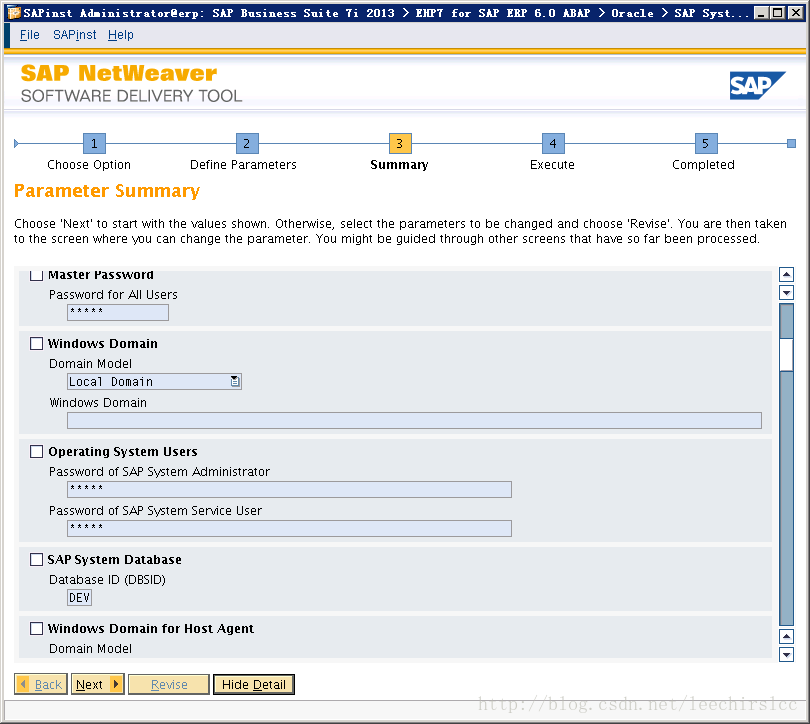Click the Parameter Summary heading
Image resolution: width=810 pixels, height=724 pixels.
(x=107, y=191)
